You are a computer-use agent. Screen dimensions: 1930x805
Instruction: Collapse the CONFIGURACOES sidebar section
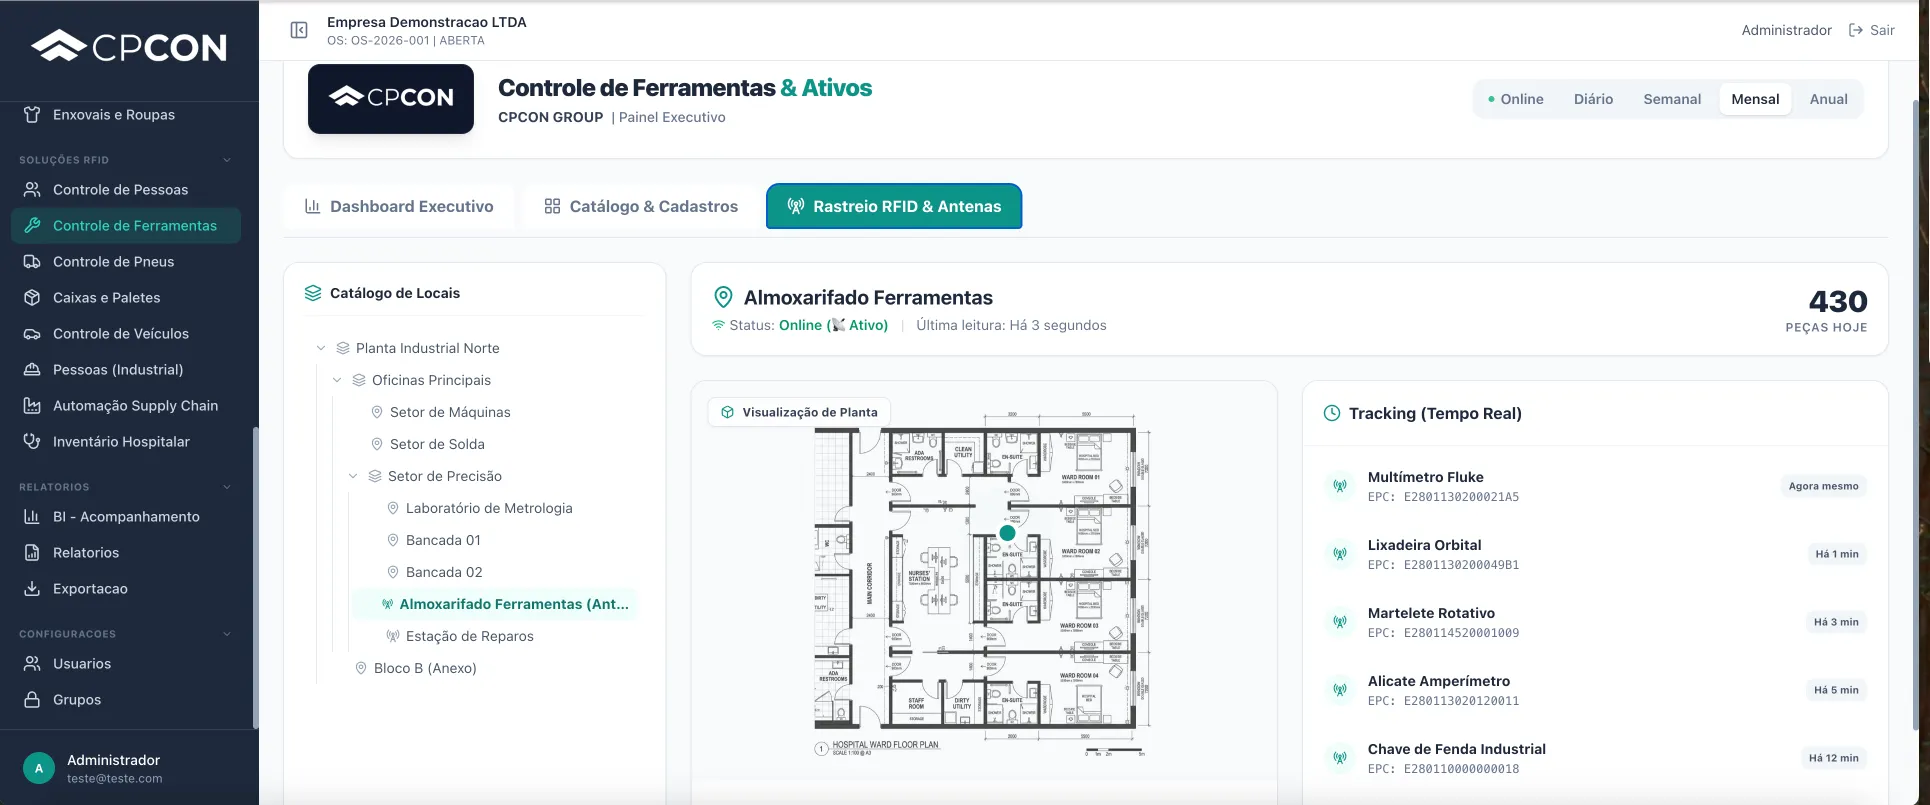tap(227, 633)
